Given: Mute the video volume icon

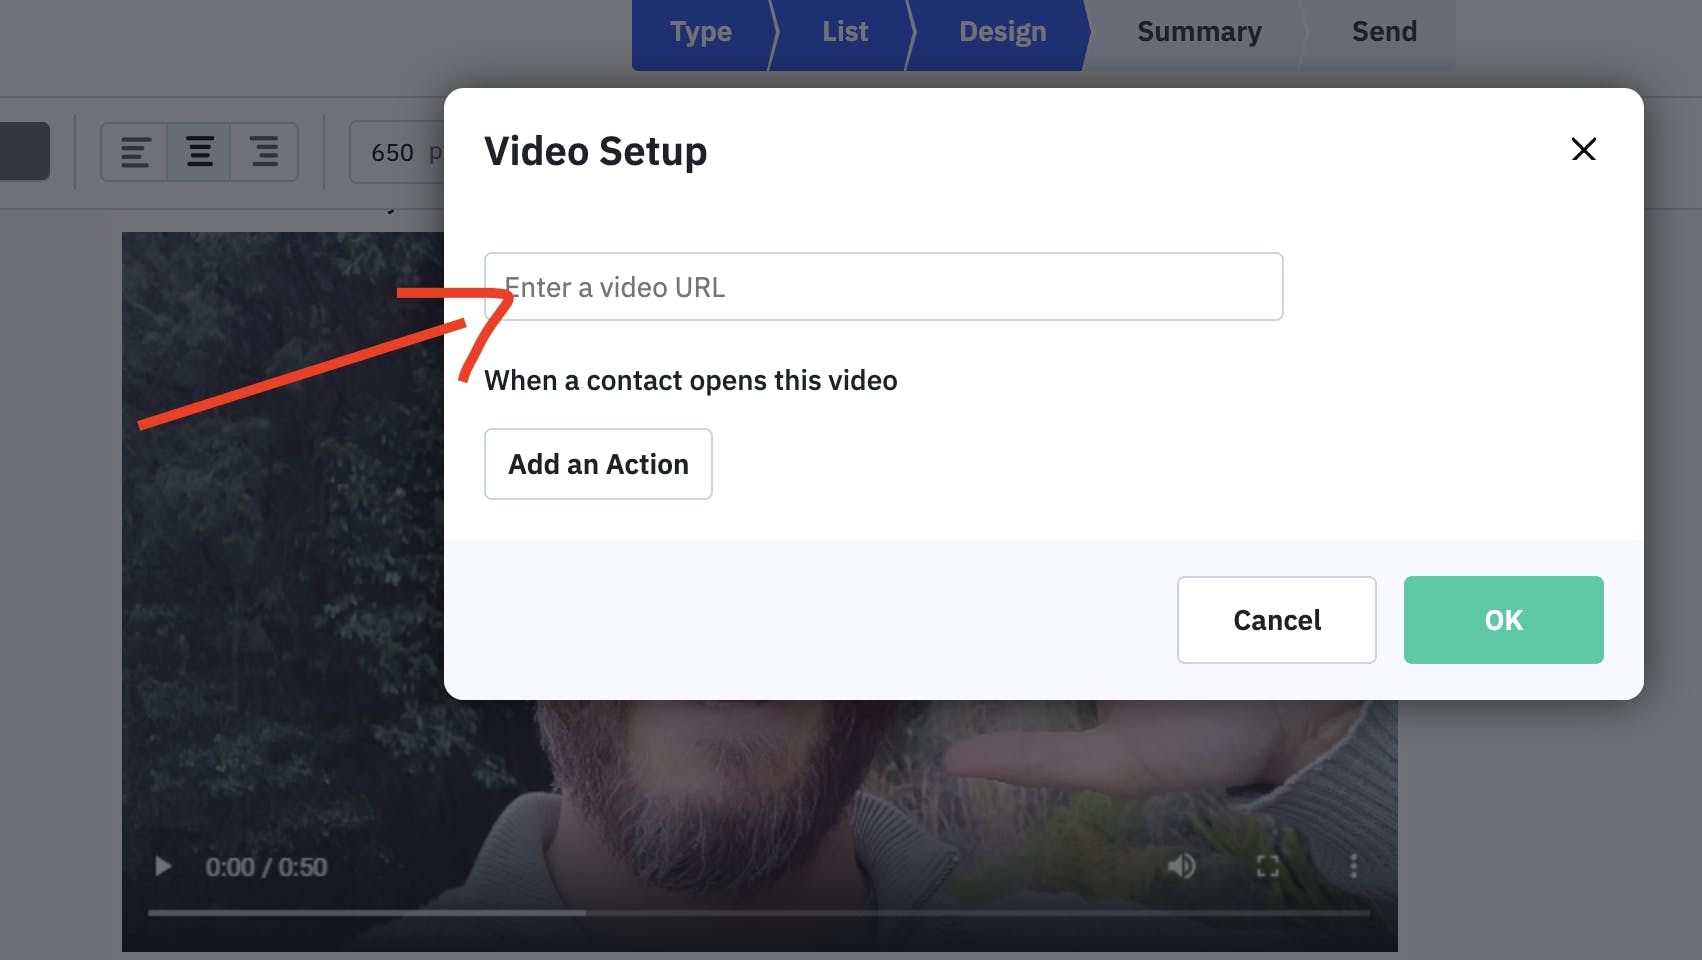Looking at the screenshot, I should tap(1181, 866).
